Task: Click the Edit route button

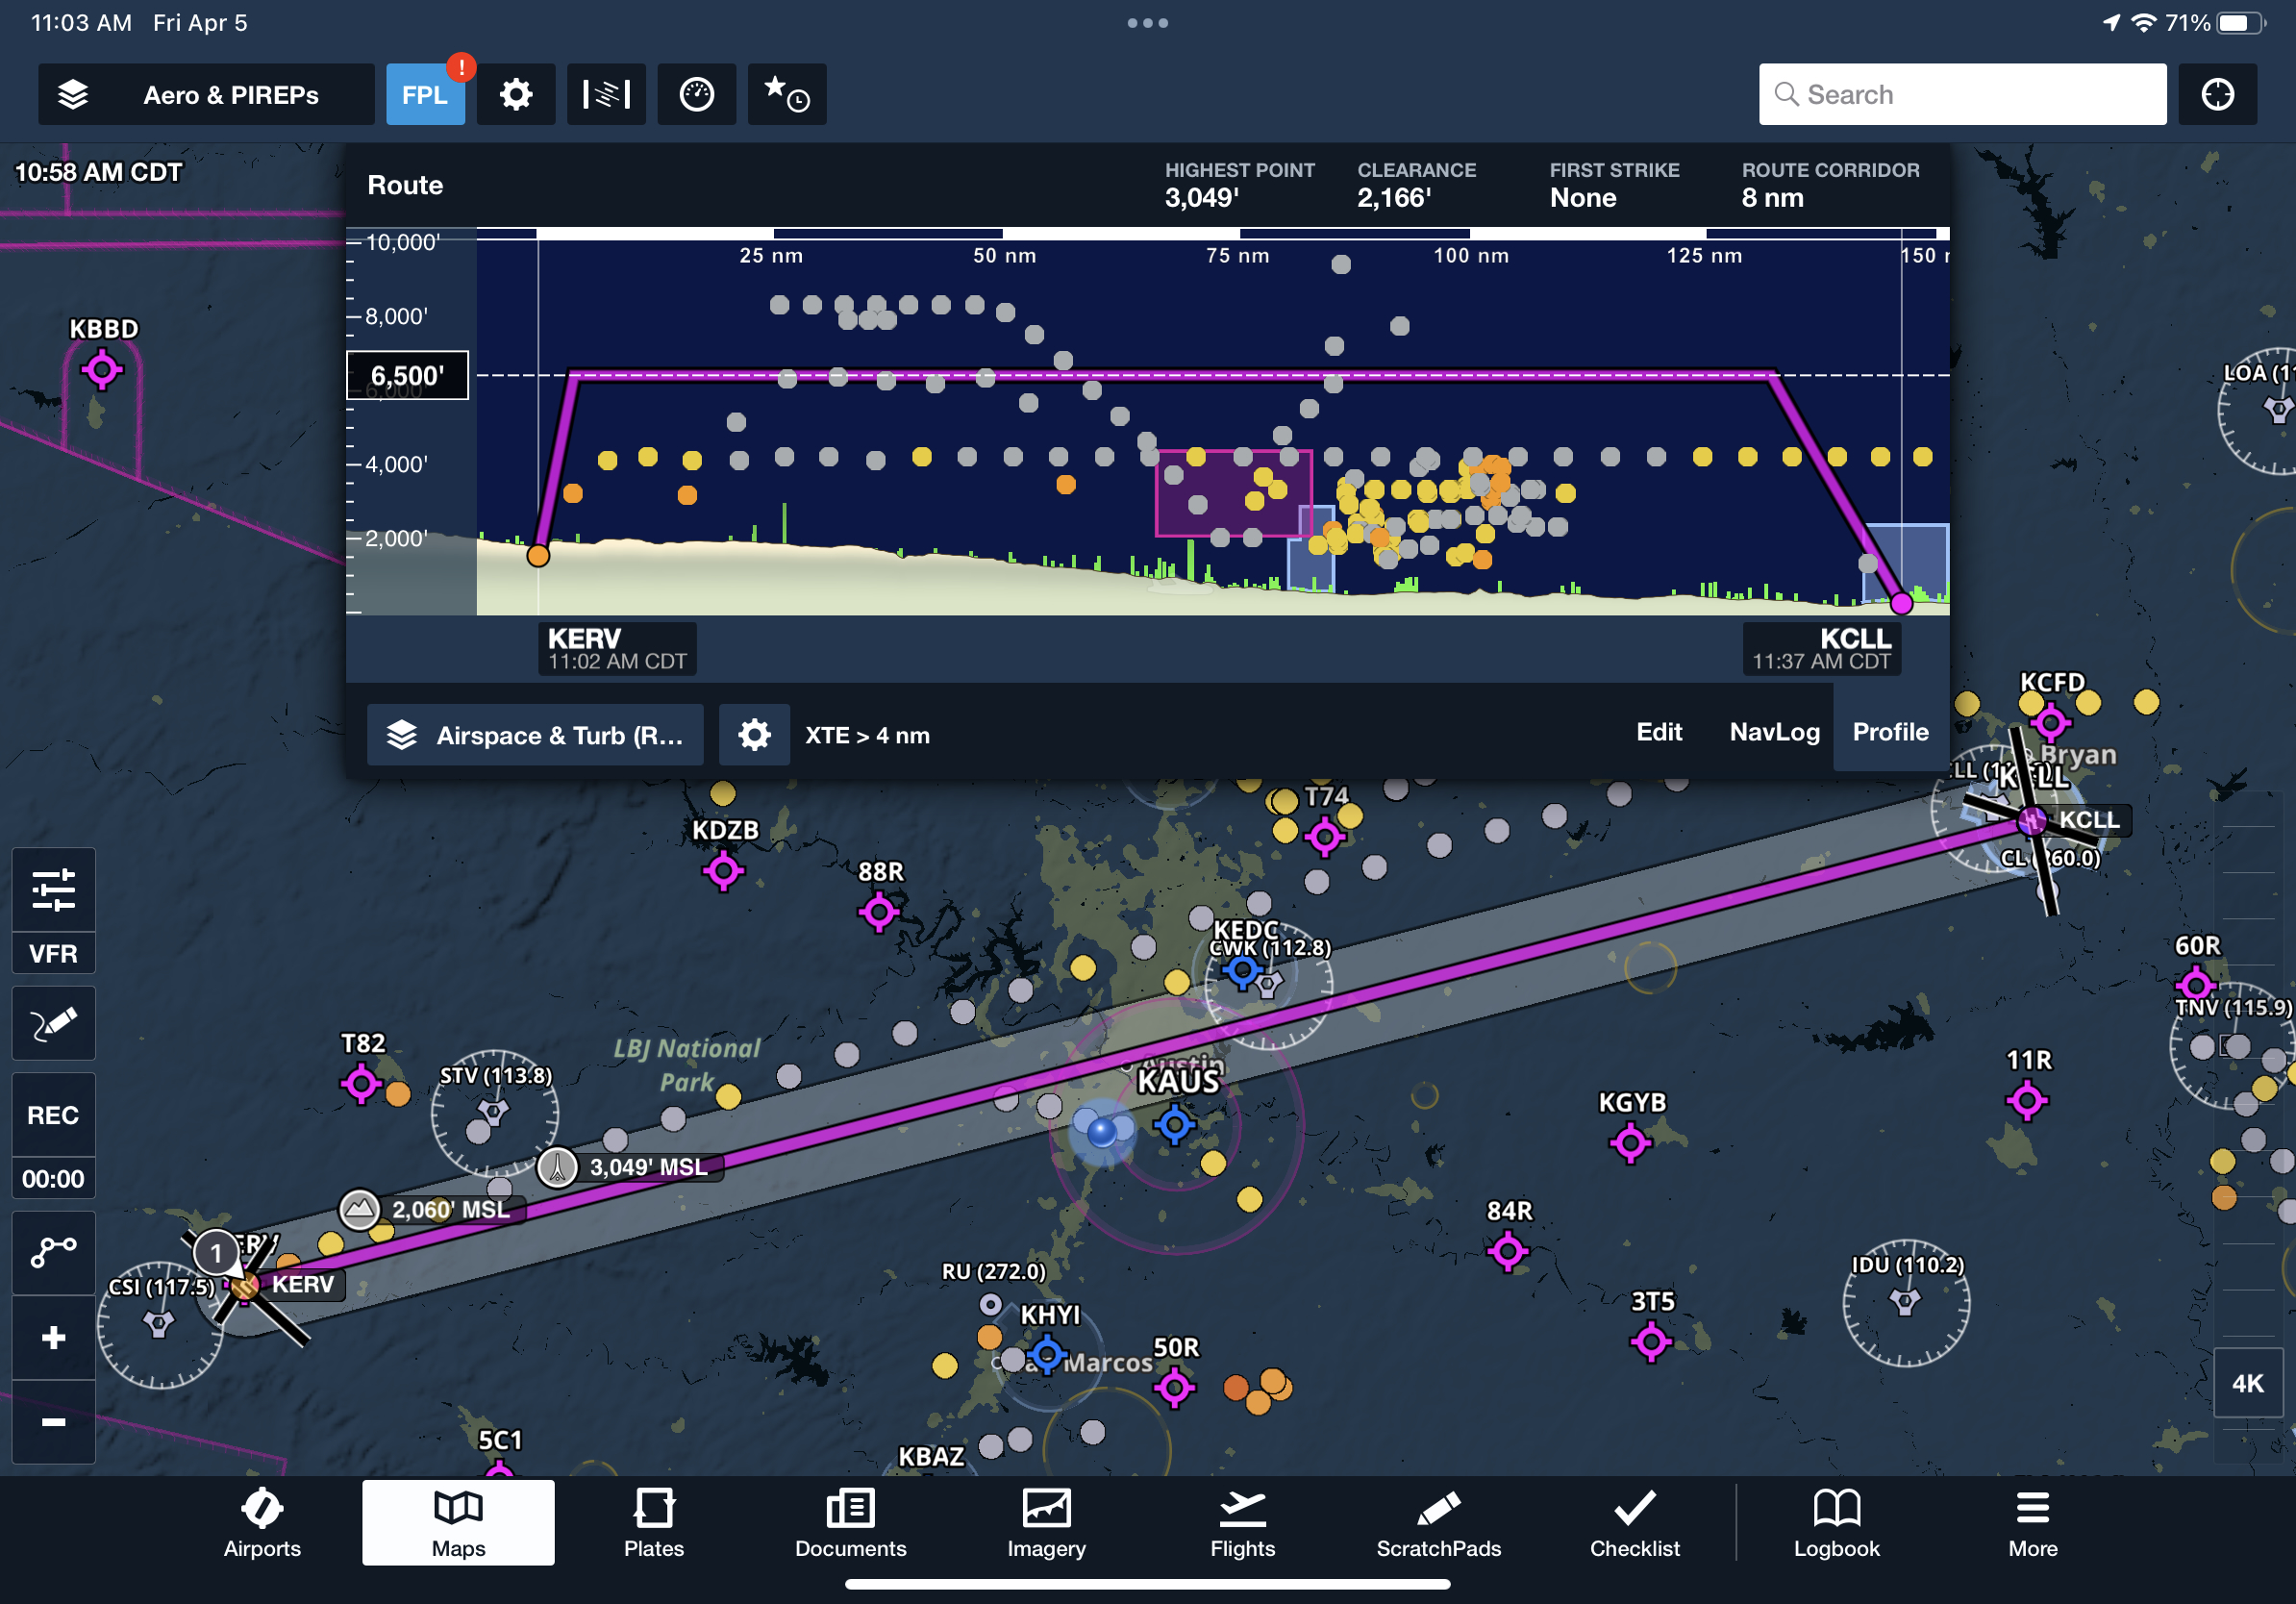Action: (1660, 731)
